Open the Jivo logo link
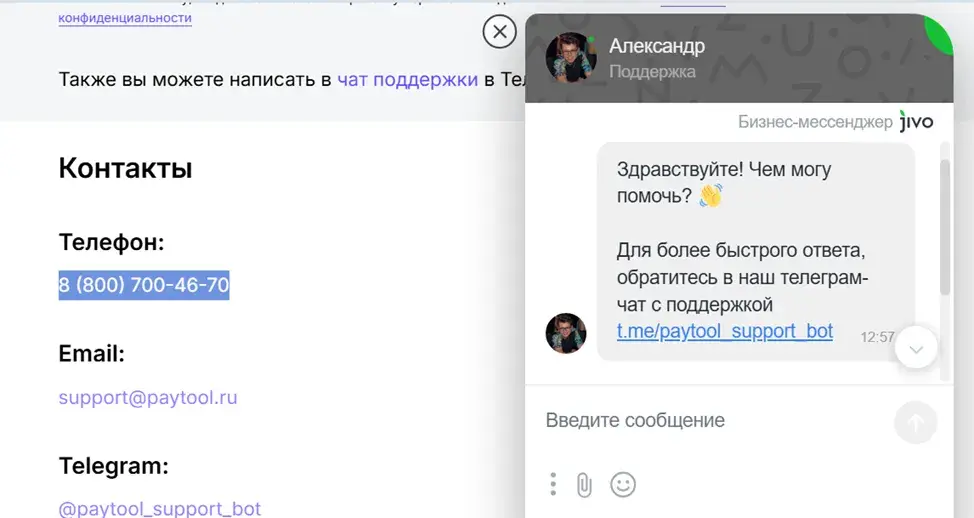 pos(916,121)
